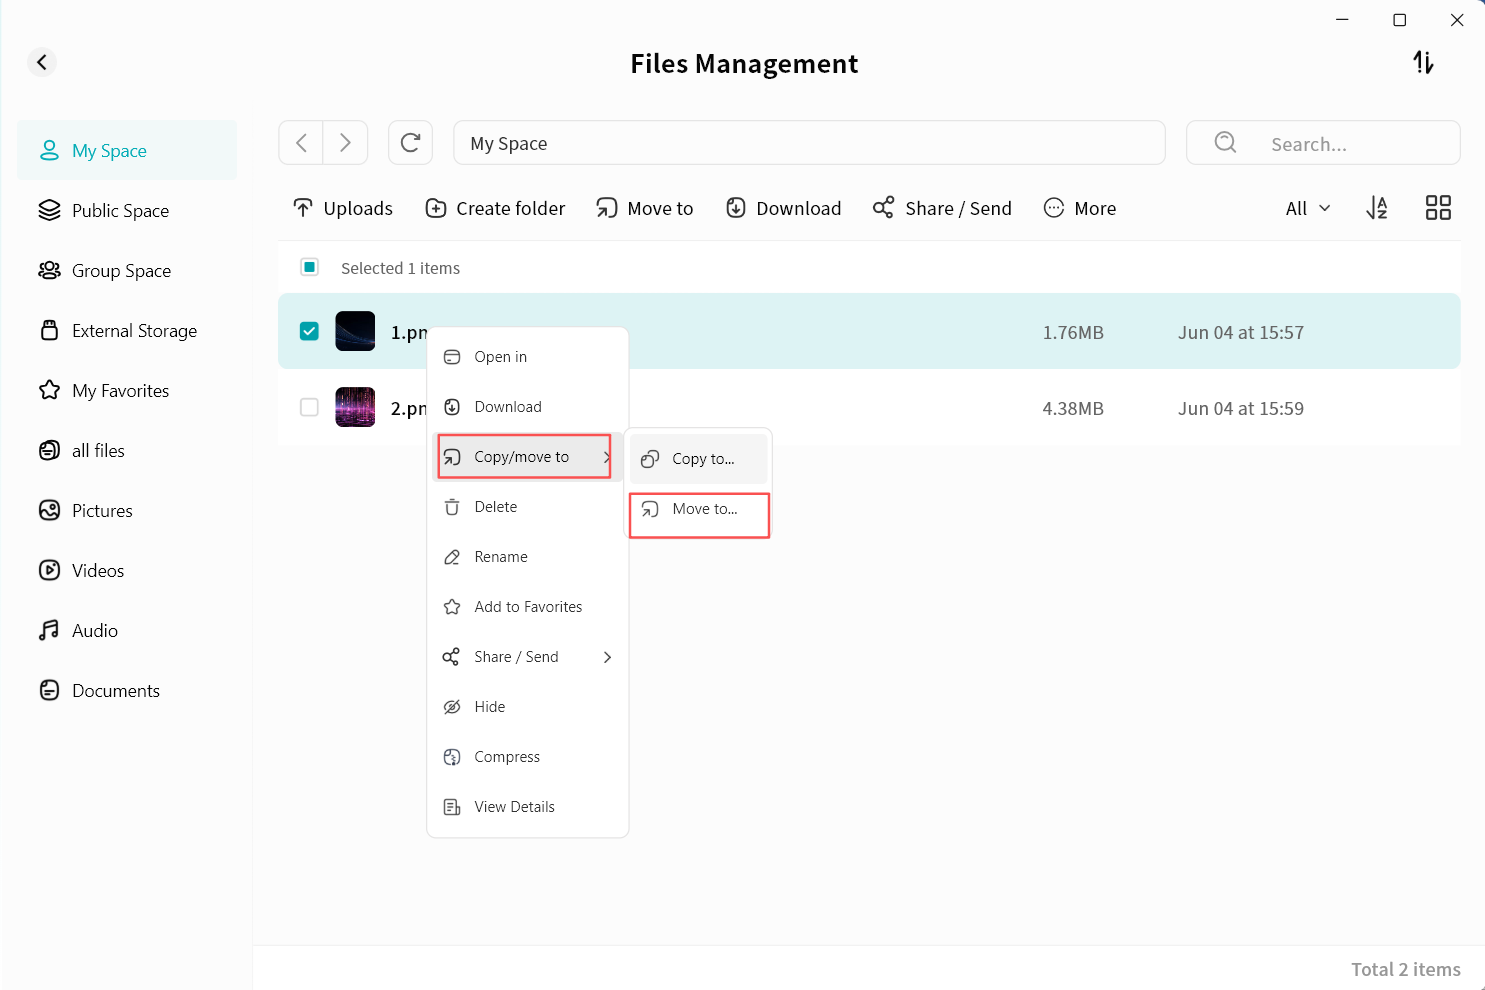Open the transfer list arrows icon

[x=1423, y=63]
